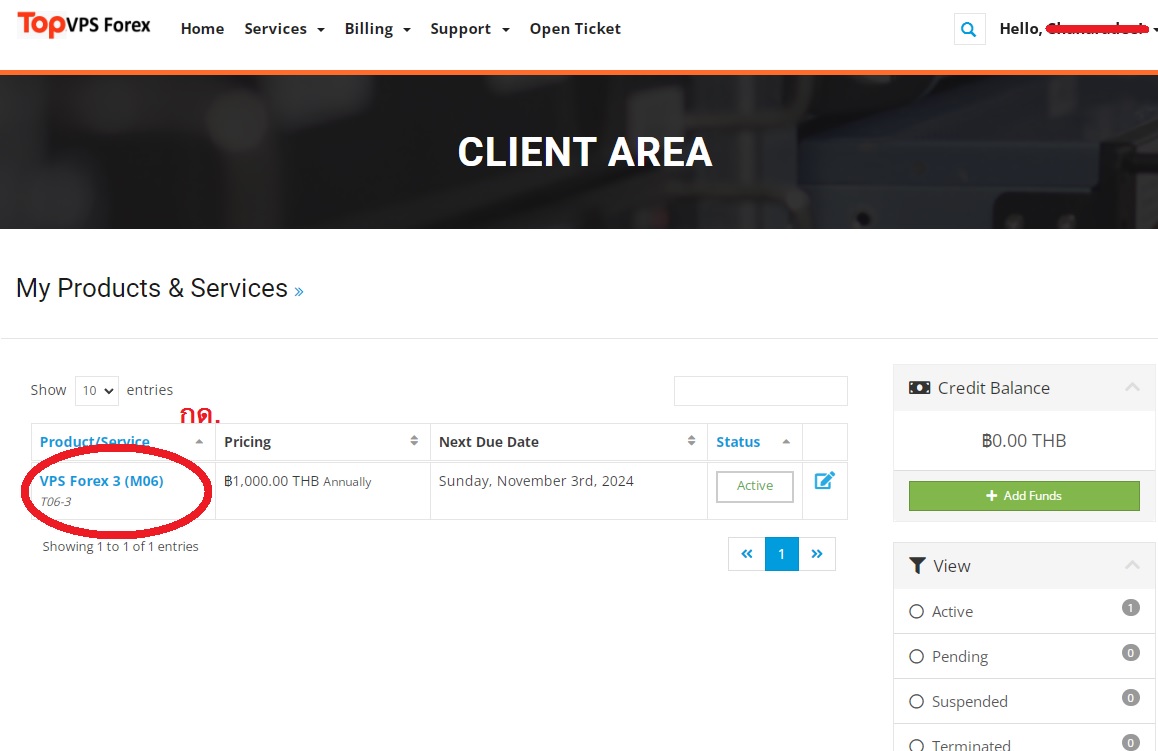
Task: Collapse the View panel chevron
Action: click(1132, 565)
